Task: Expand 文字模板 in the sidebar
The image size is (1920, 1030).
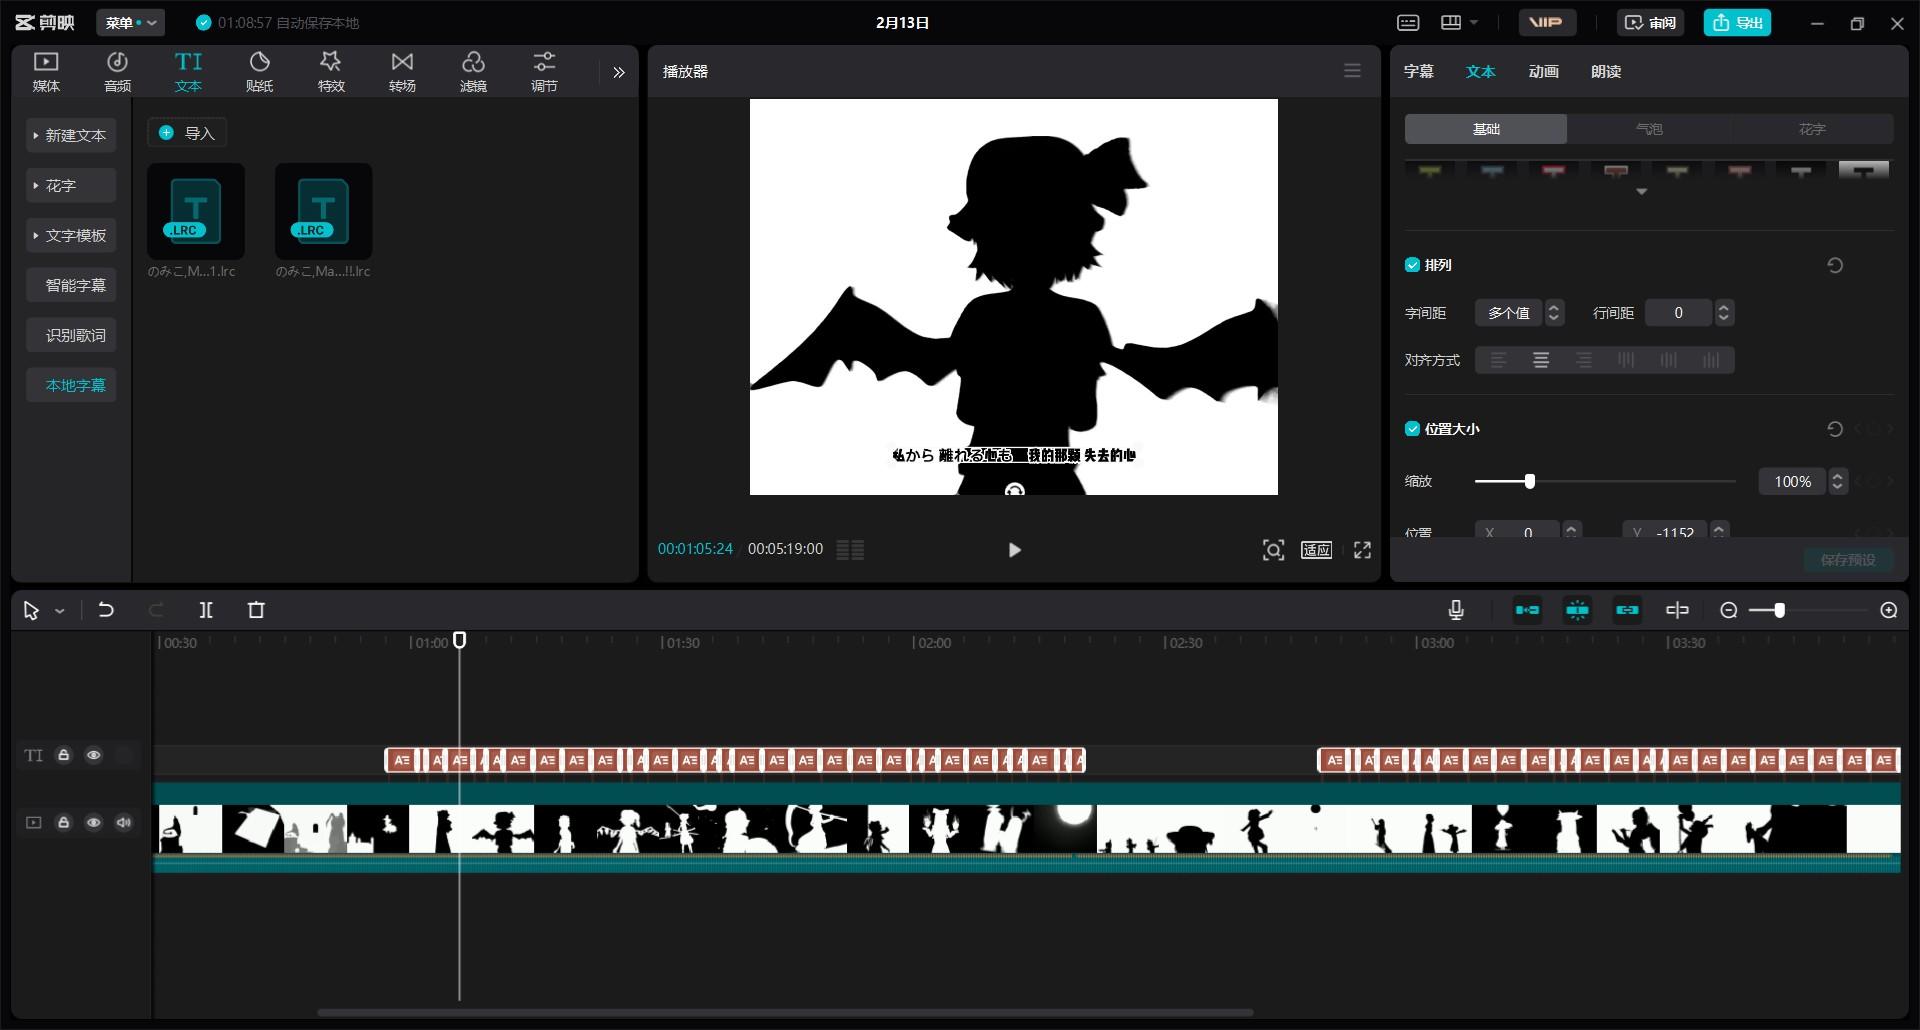Action: [71, 235]
